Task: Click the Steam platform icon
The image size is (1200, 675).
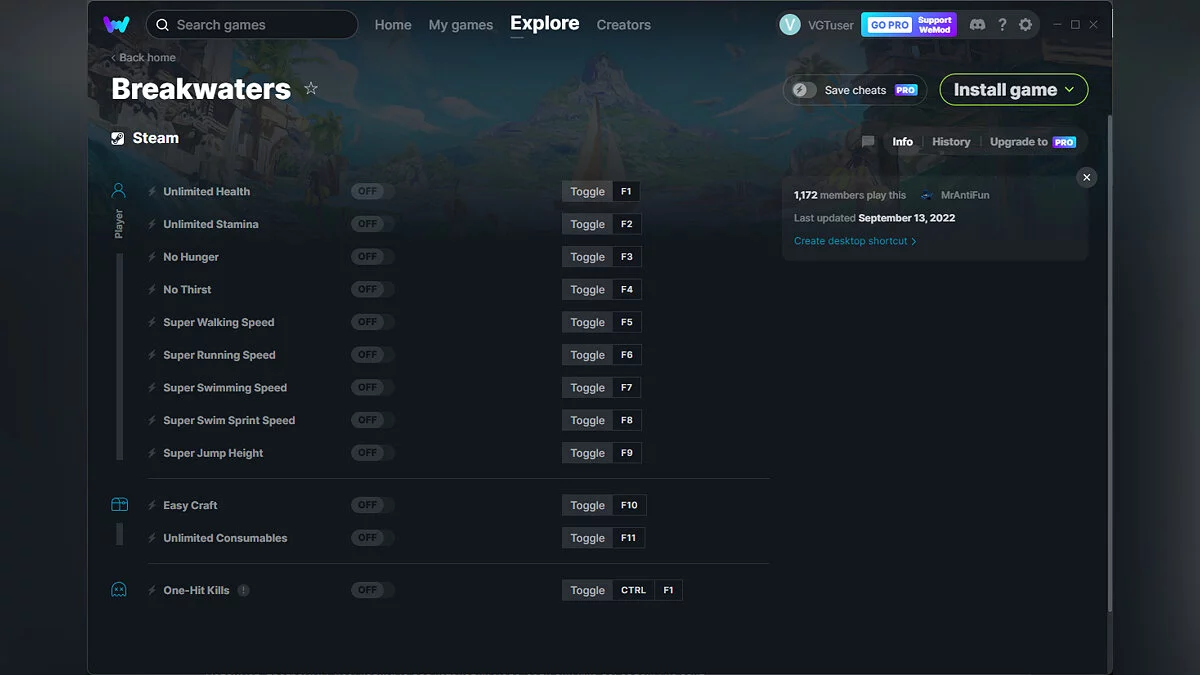Action: point(119,139)
